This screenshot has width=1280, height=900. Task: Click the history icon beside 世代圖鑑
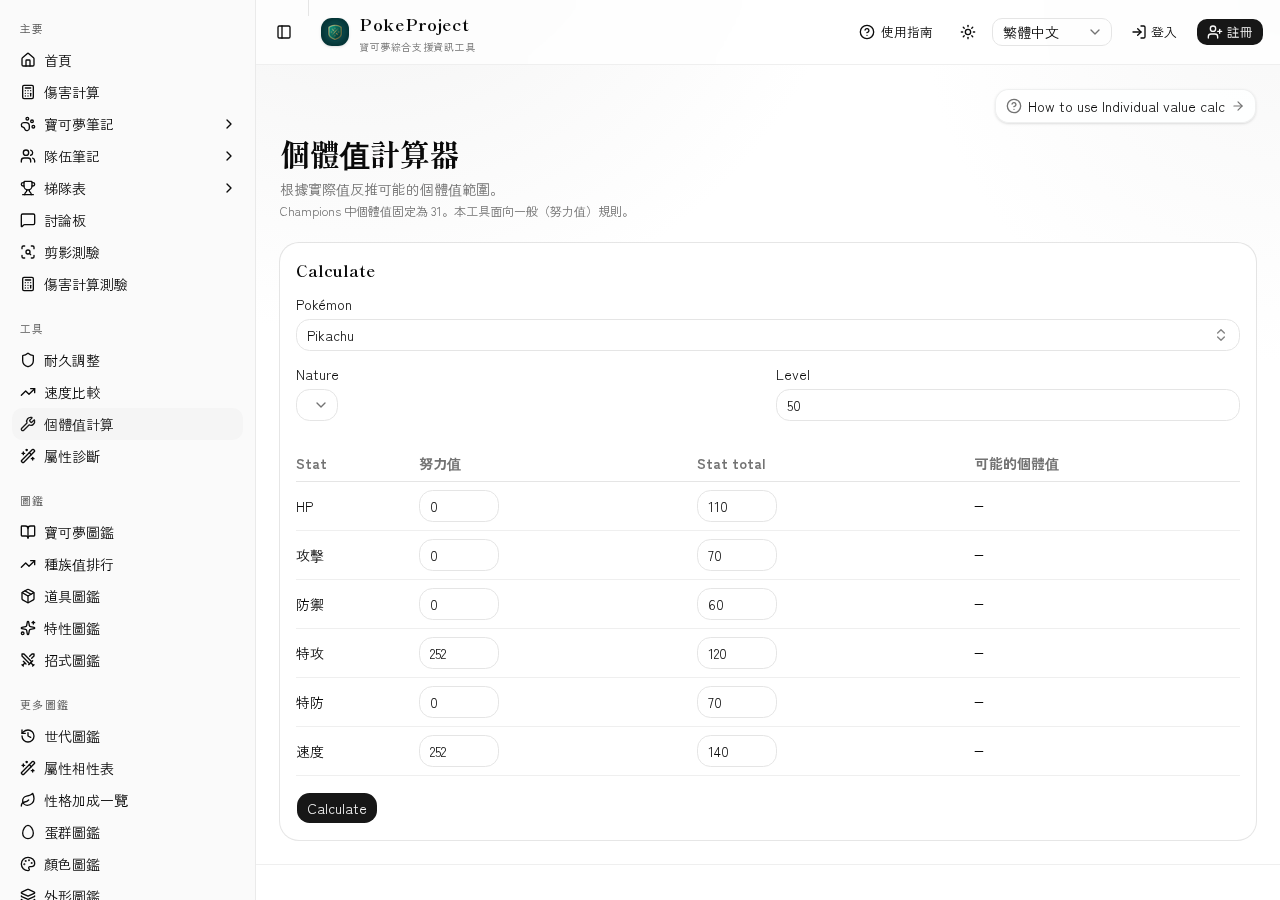pyautogui.click(x=28, y=736)
